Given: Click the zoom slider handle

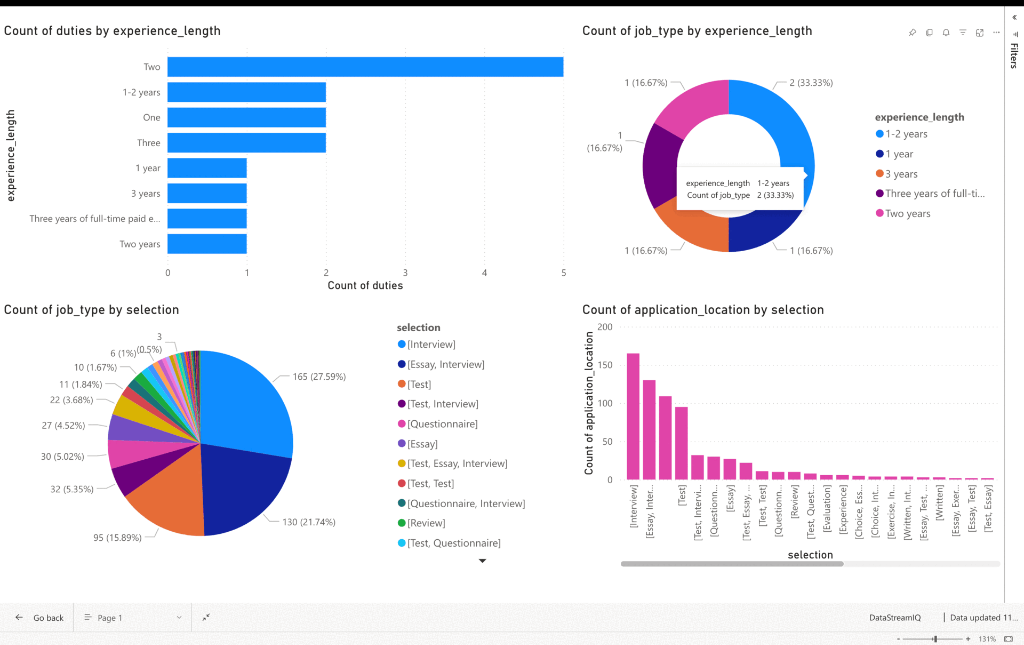Looking at the screenshot, I should pos(935,638).
